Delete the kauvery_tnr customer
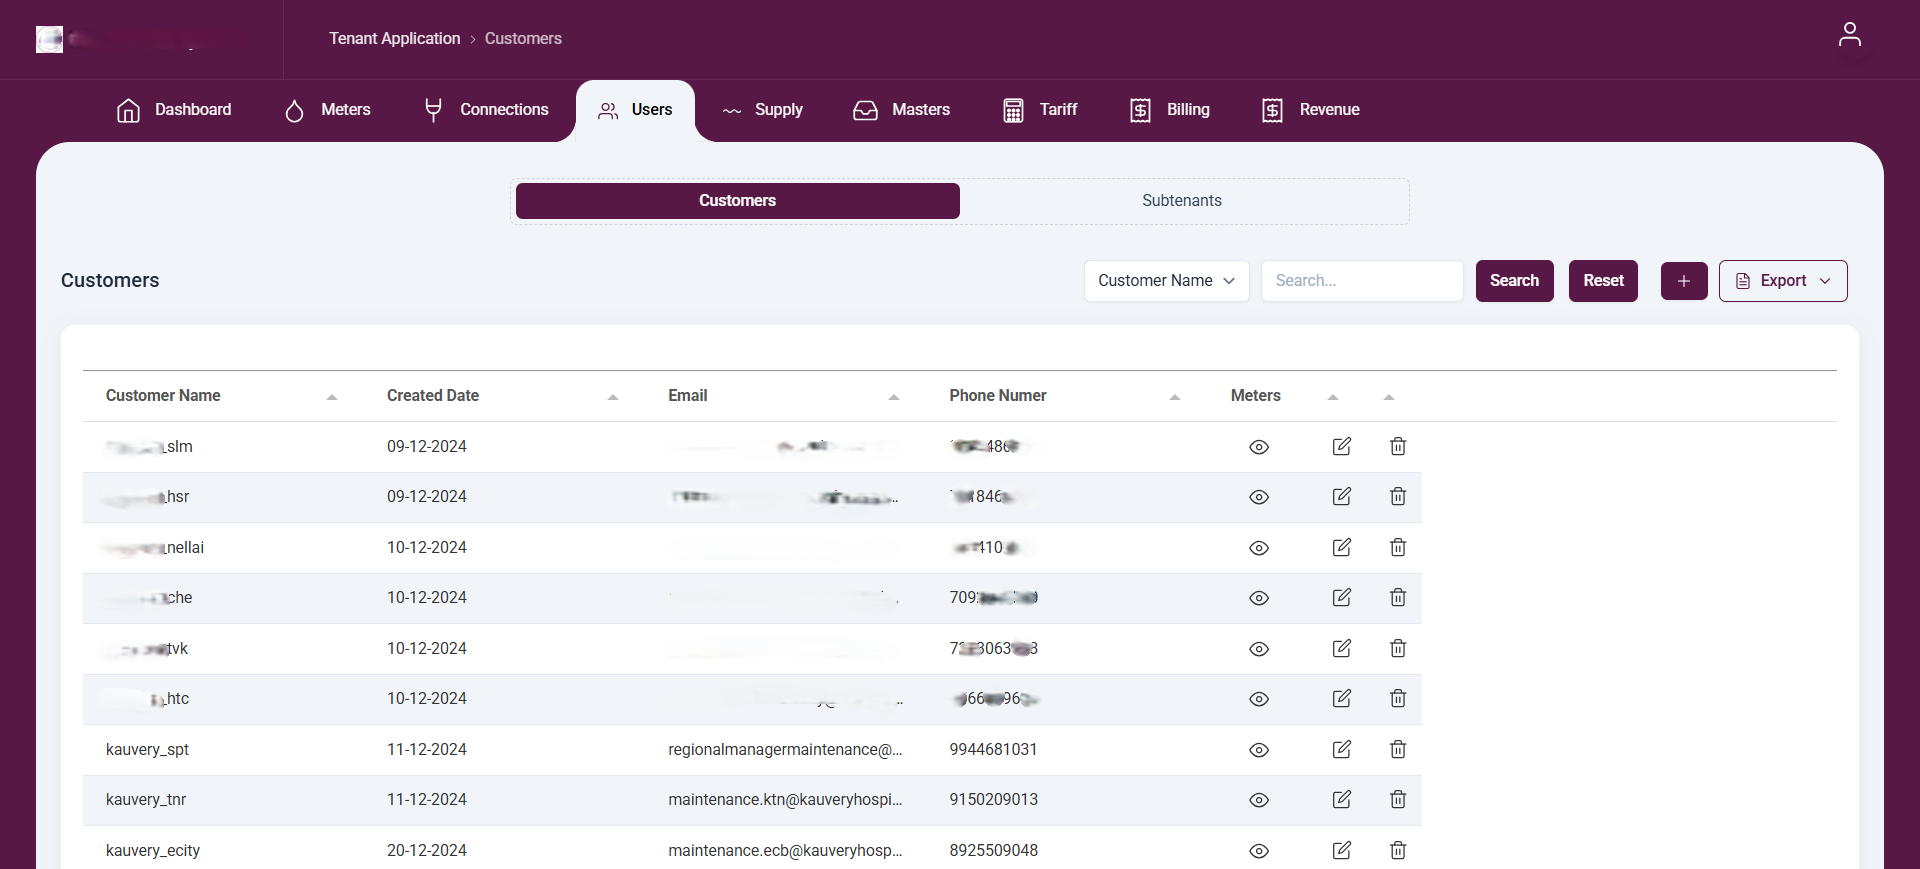 [x=1397, y=799]
